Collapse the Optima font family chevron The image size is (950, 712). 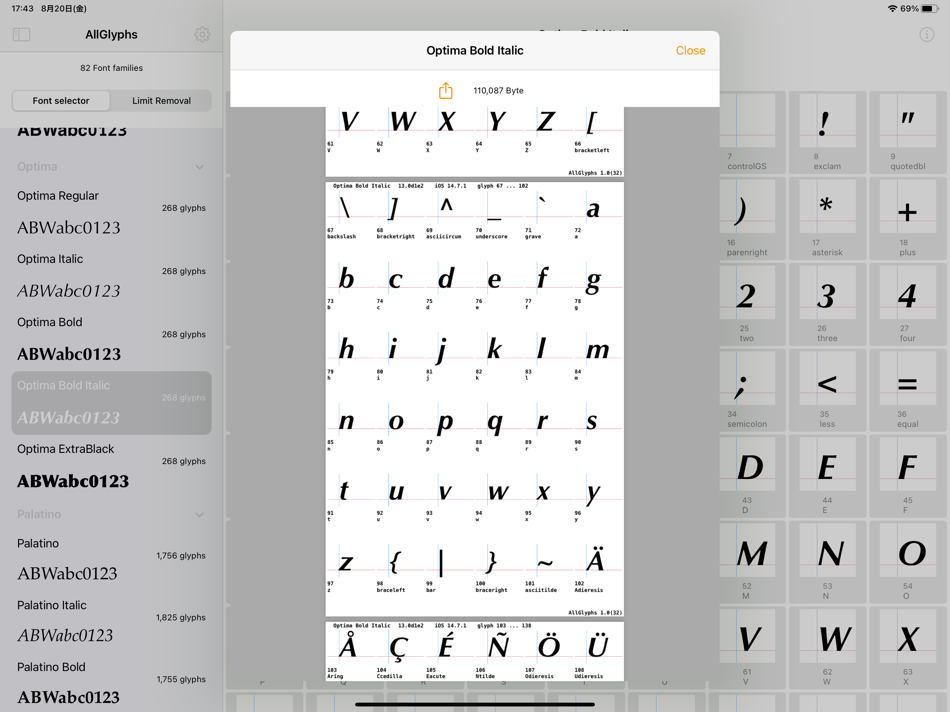click(x=199, y=167)
